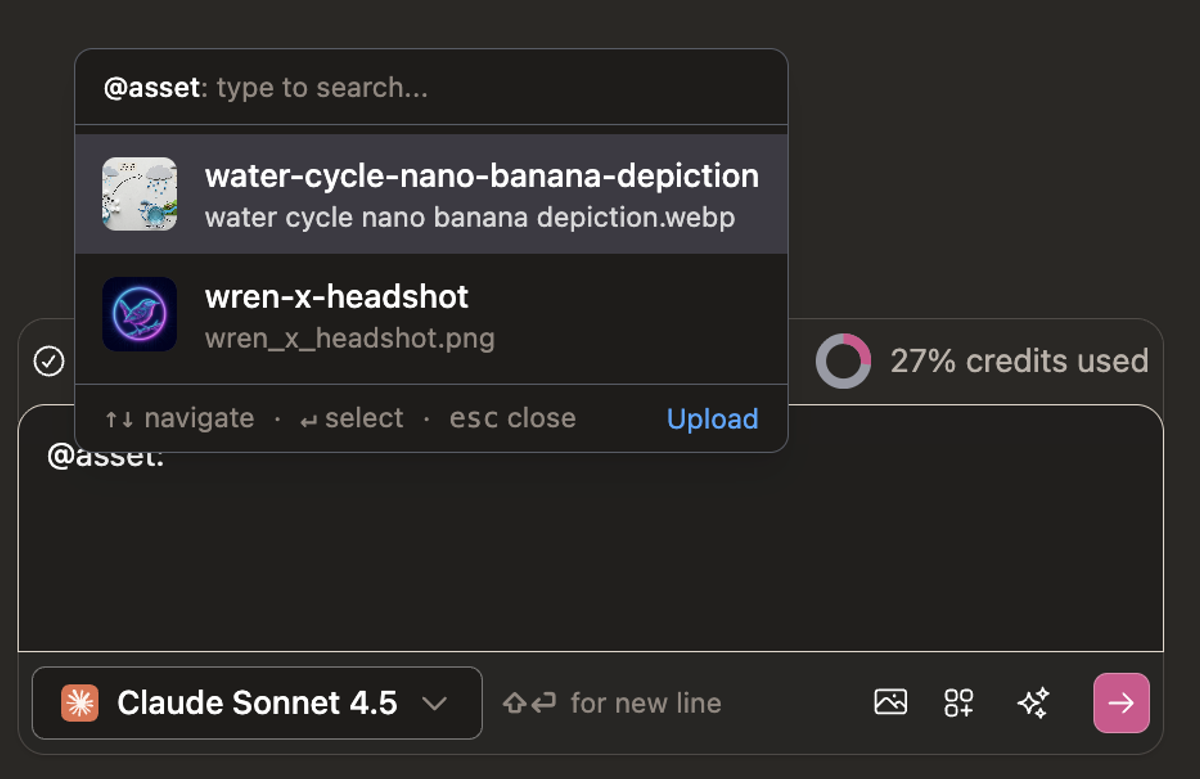The height and width of the screenshot is (779, 1200).
Task: Click the wren-x-headshot asset thumbnail icon
Action: click(x=139, y=314)
